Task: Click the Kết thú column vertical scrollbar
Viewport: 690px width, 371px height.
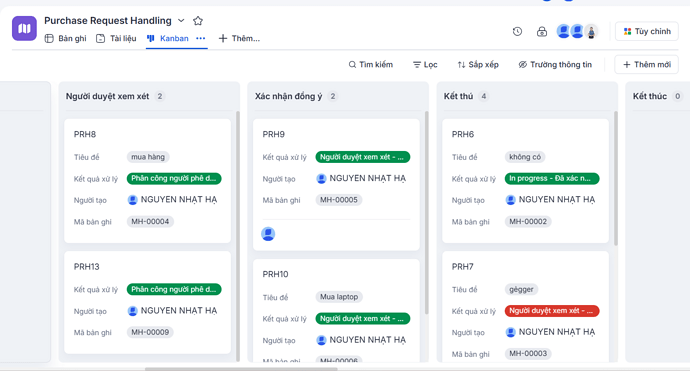Action: 616,178
